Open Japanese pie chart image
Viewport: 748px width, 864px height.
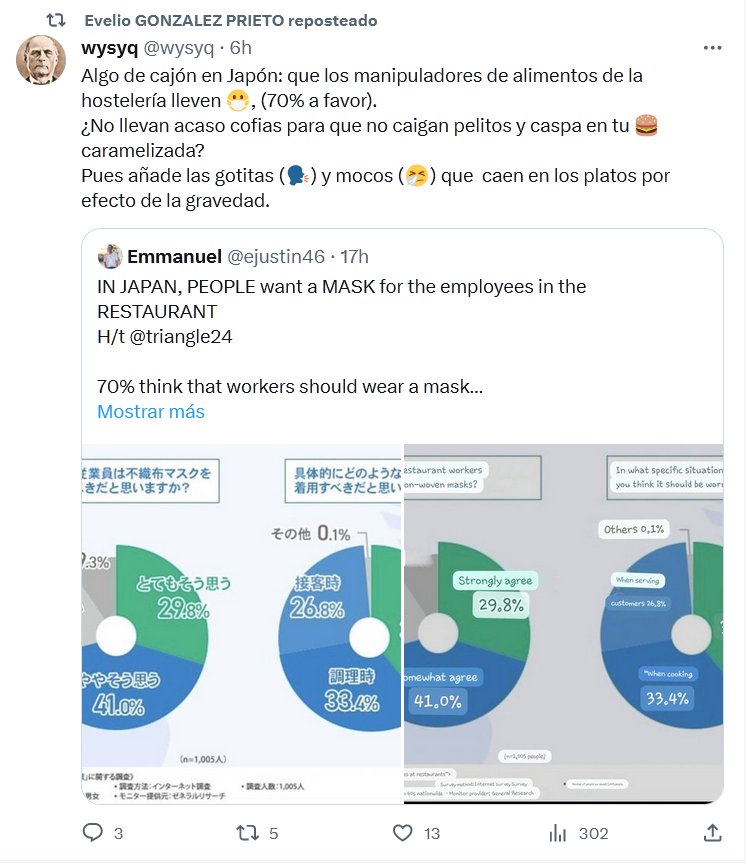pos(242,622)
